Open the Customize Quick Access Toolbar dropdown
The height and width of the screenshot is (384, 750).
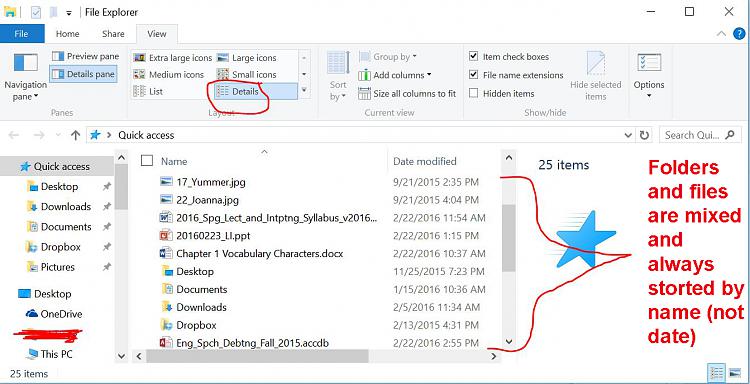[x=69, y=13]
